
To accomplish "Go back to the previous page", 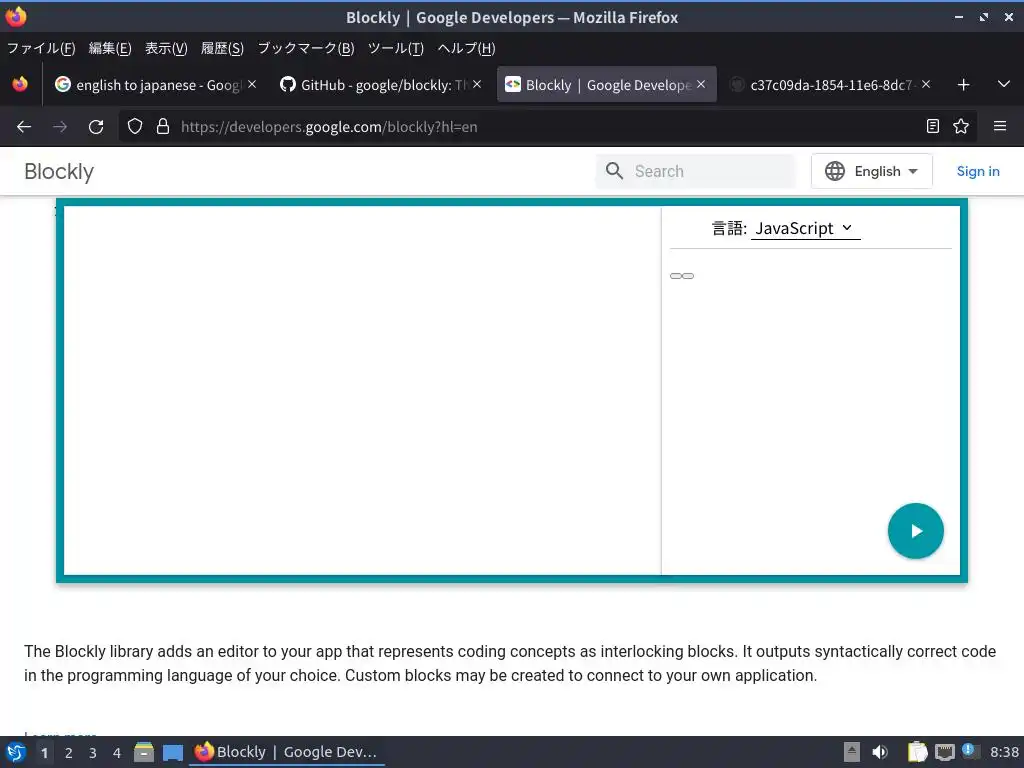I will click(x=24, y=127).
